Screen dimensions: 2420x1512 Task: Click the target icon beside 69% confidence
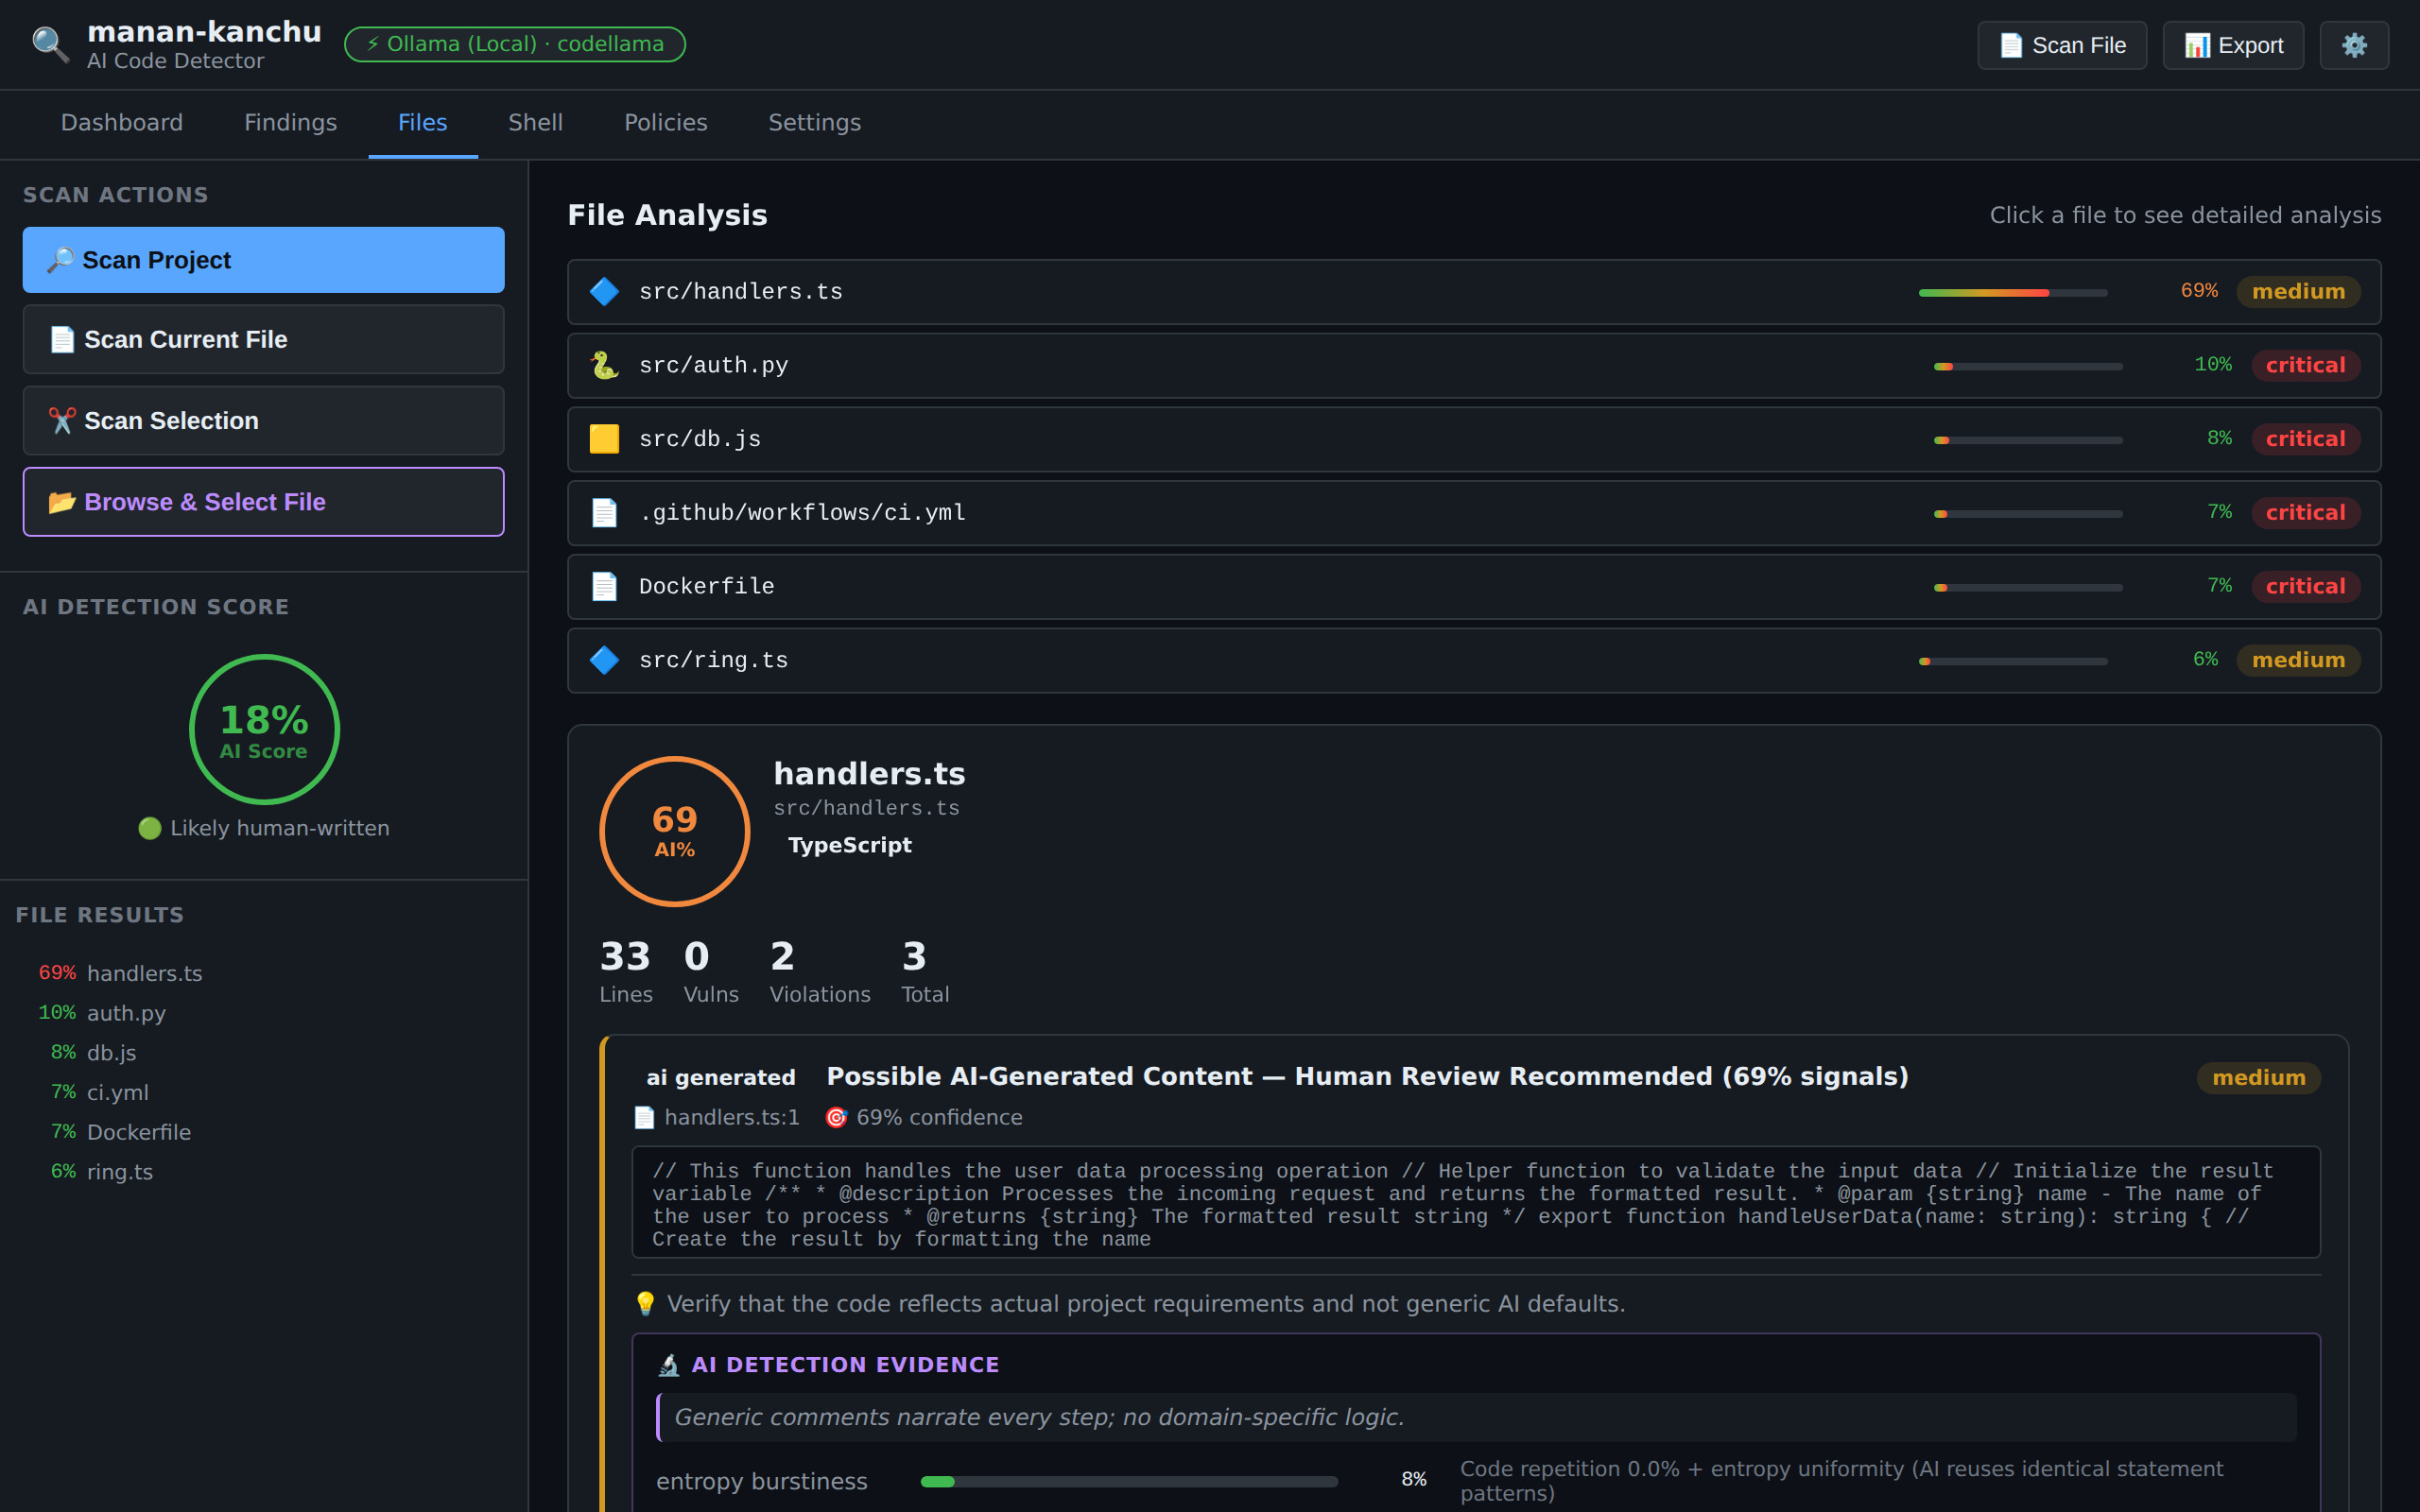836,1117
